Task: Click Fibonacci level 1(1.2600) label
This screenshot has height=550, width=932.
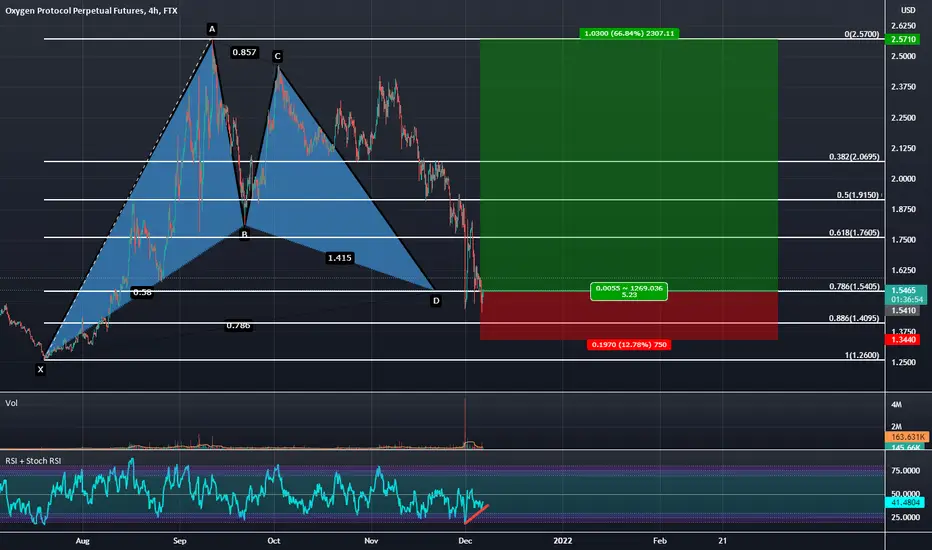Action: 862,355
